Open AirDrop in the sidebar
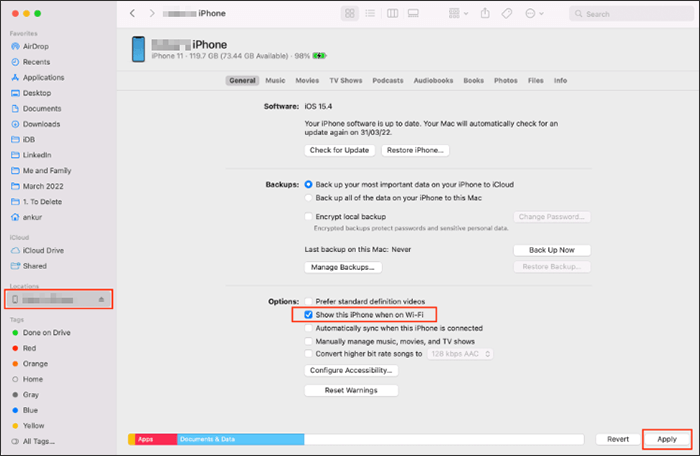Image resolution: width=700 pixels, height=456 pixels. coord(36,46)
